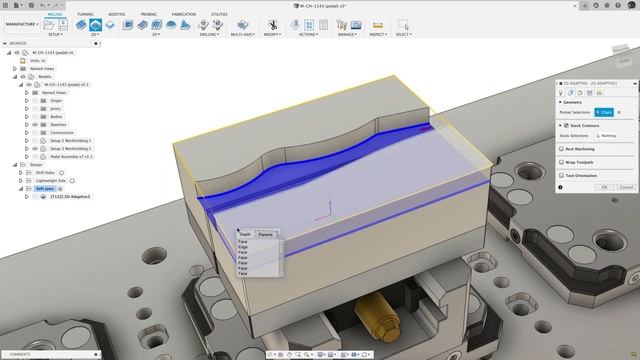Toggle visibility of Setup 3 Workholding 1

(35, 149)
